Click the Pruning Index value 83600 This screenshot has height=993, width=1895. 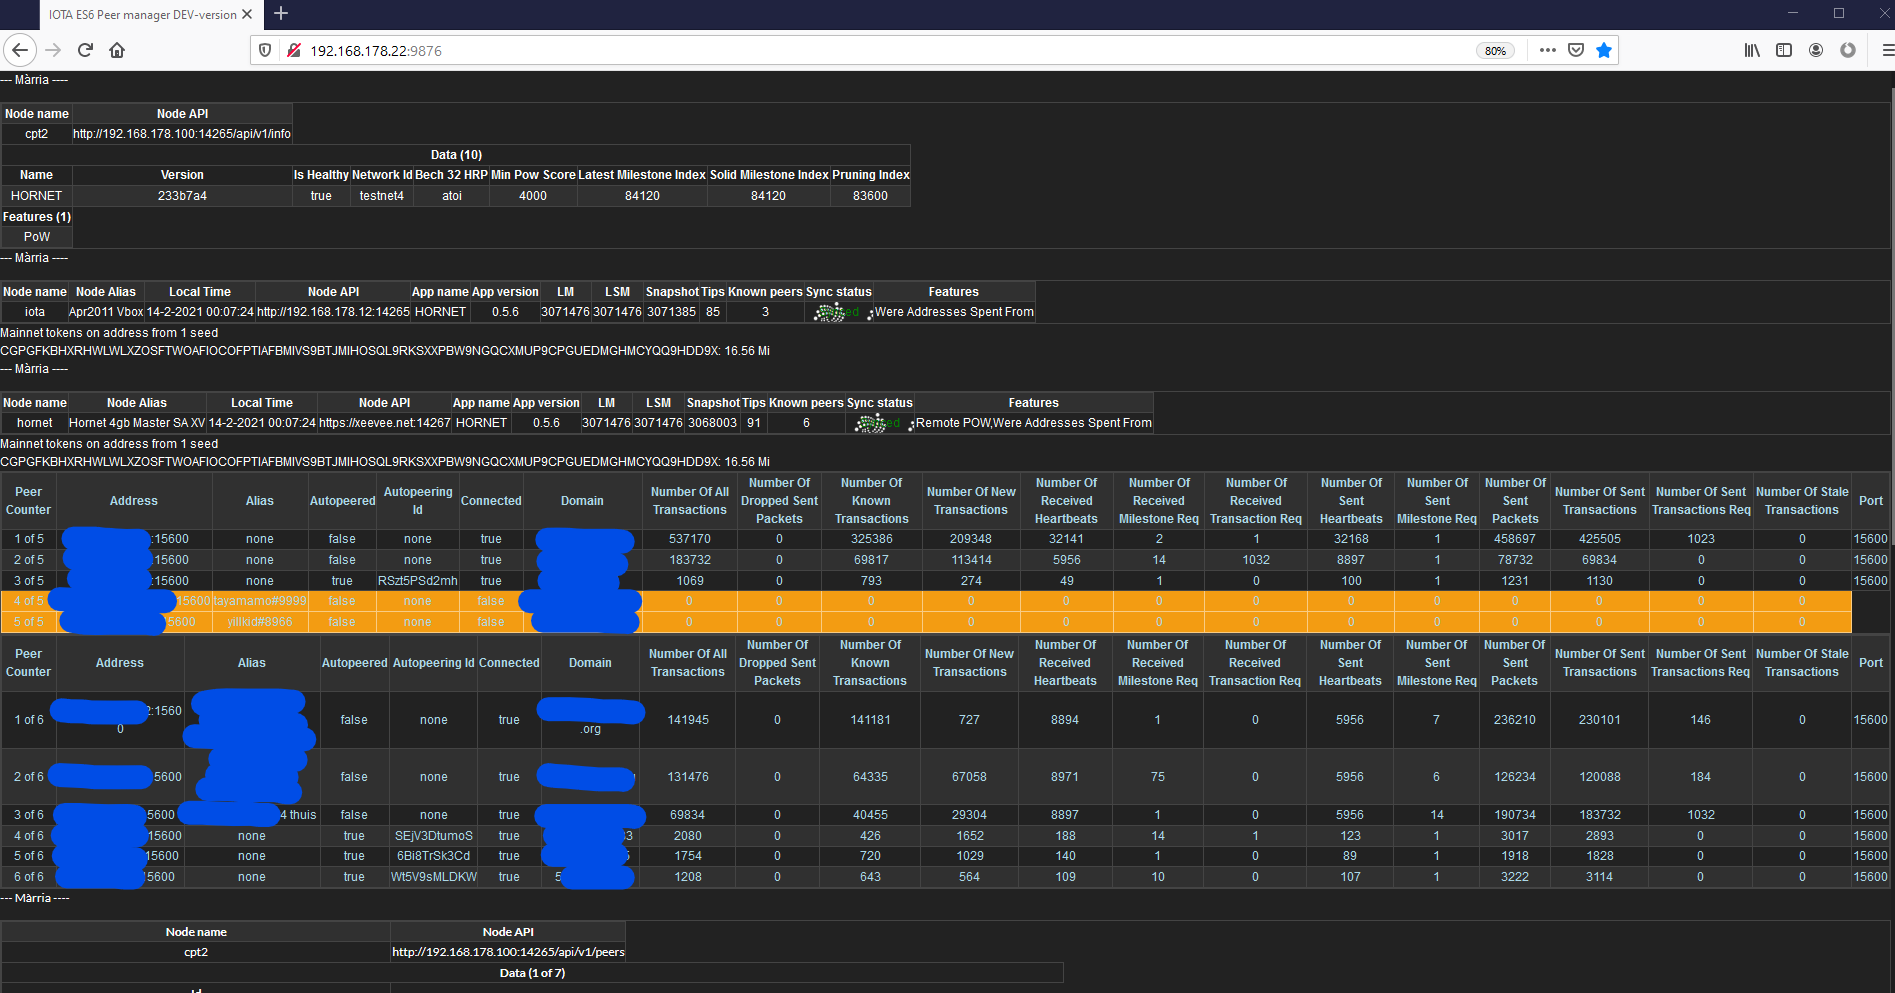[870, 196]
